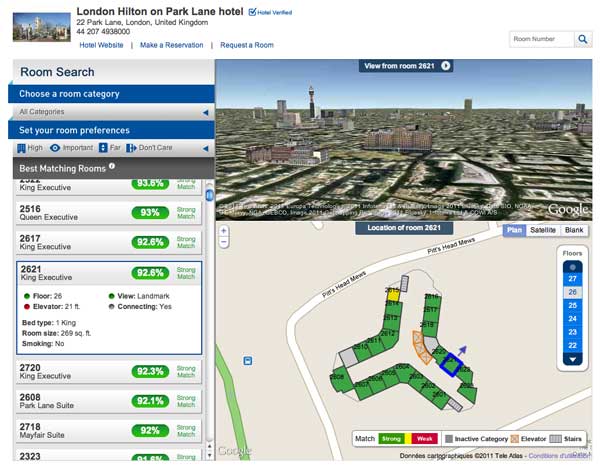600x469 pixels.
Task: Click the Choose a room category header
Action: (x=111, y=94)
